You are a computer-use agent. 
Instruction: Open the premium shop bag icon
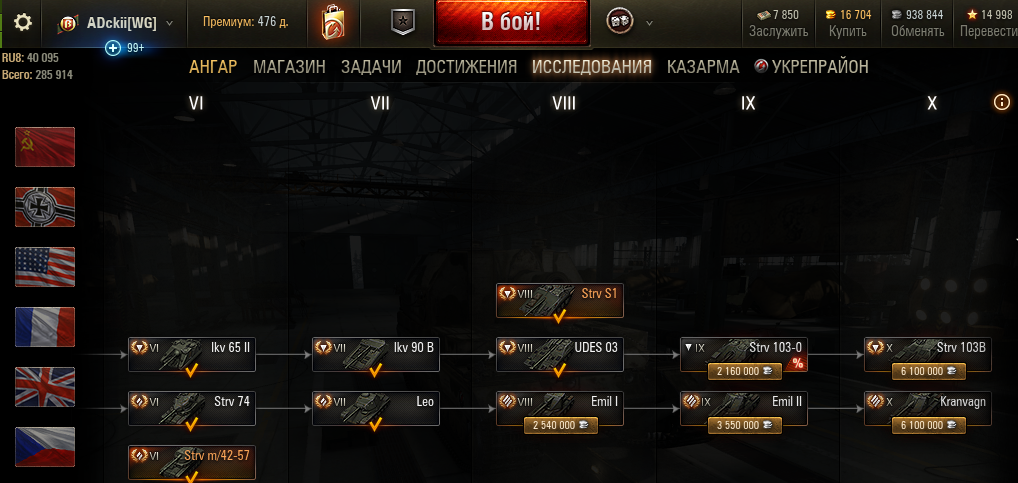tap(333, 23)
